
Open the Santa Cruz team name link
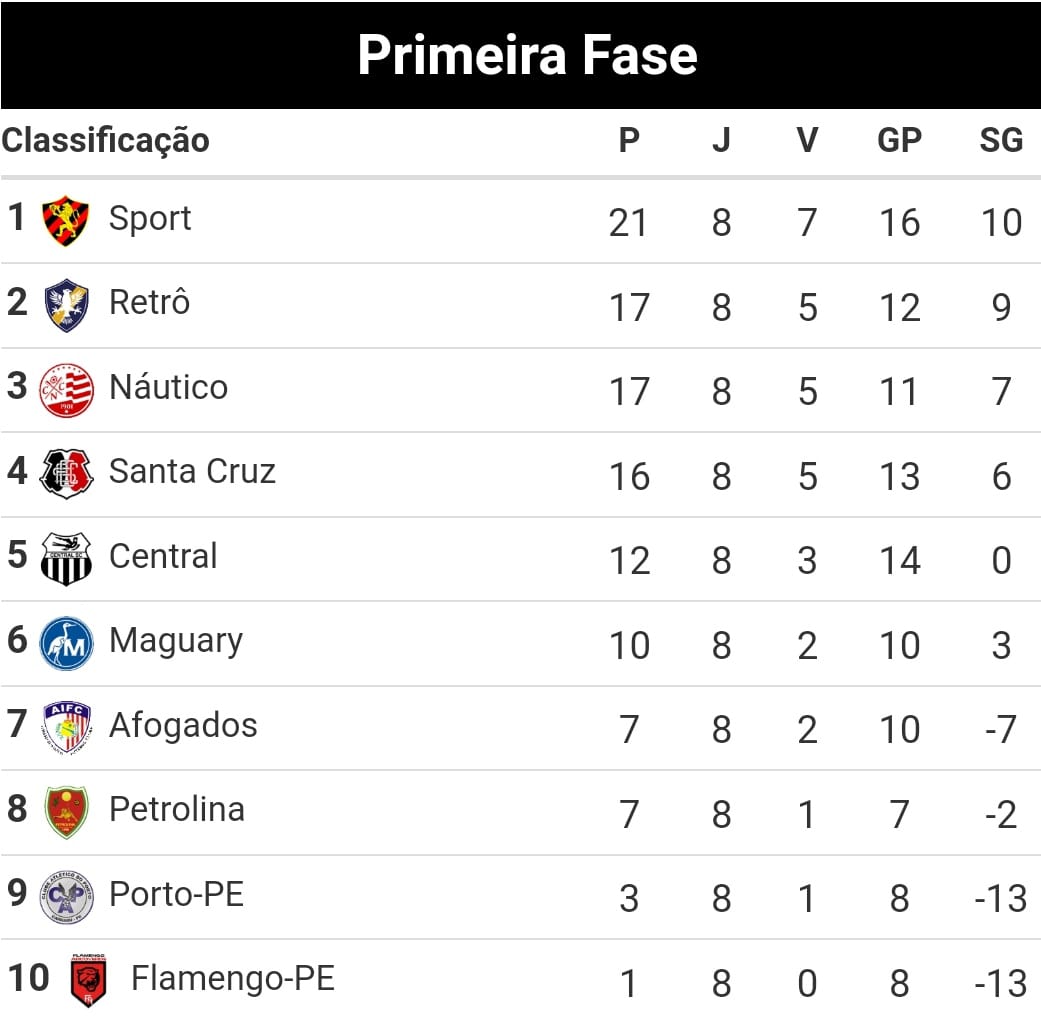click(x=193, y=471)
